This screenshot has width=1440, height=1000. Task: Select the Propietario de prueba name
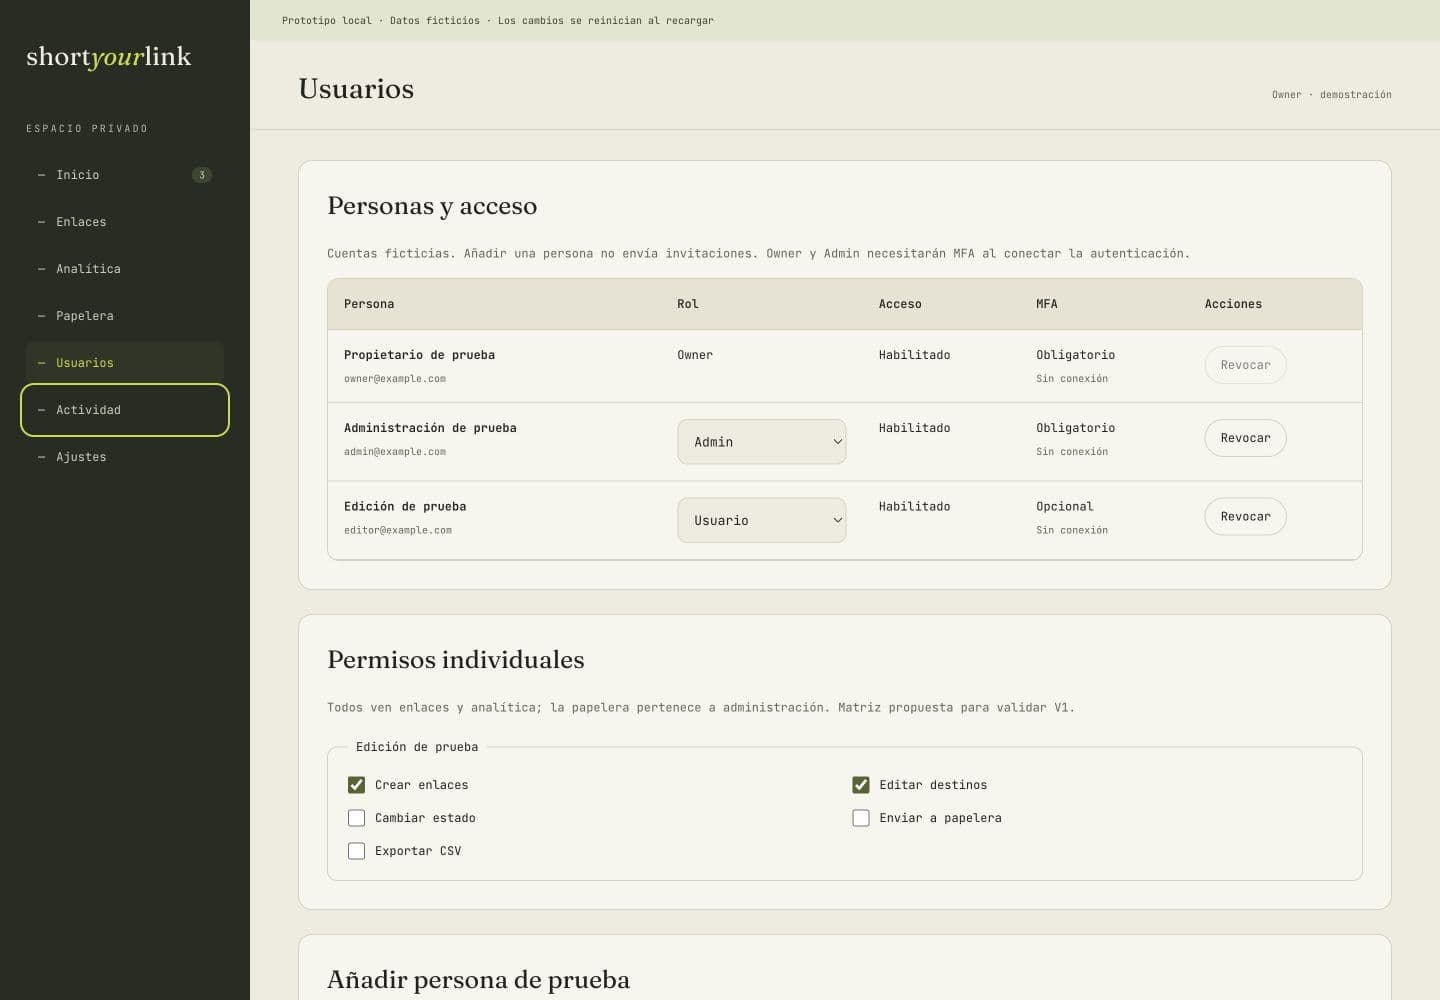pos(419,355)
